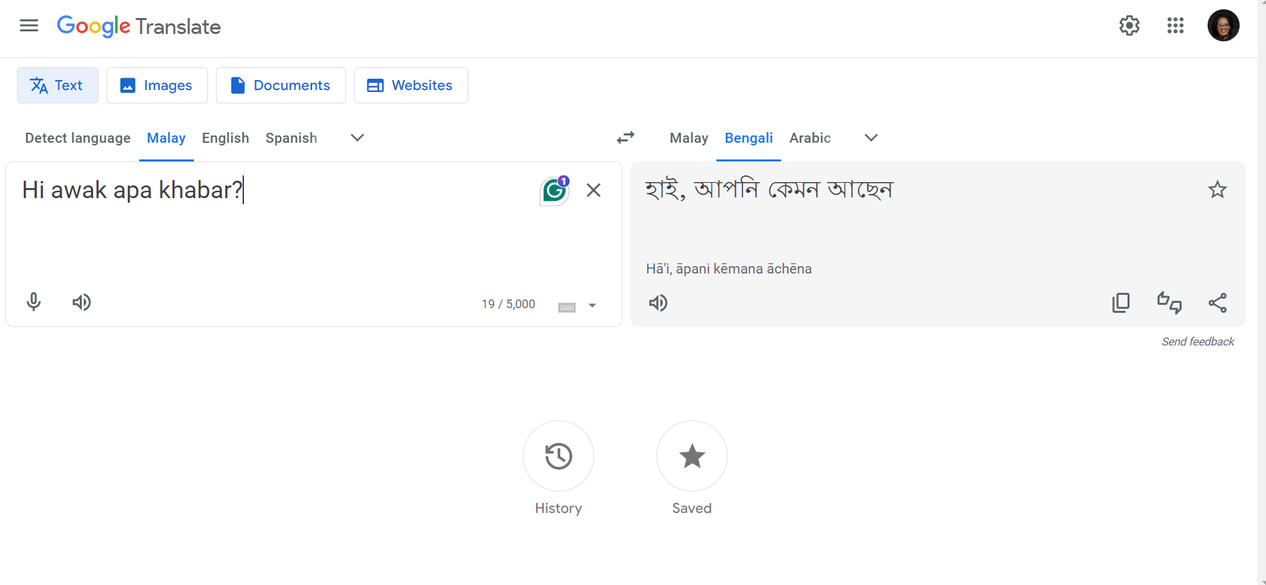Listen to the Bengali translation
Image resolution: width=1266 pixels, height=585 pixels.
(658, 303)
